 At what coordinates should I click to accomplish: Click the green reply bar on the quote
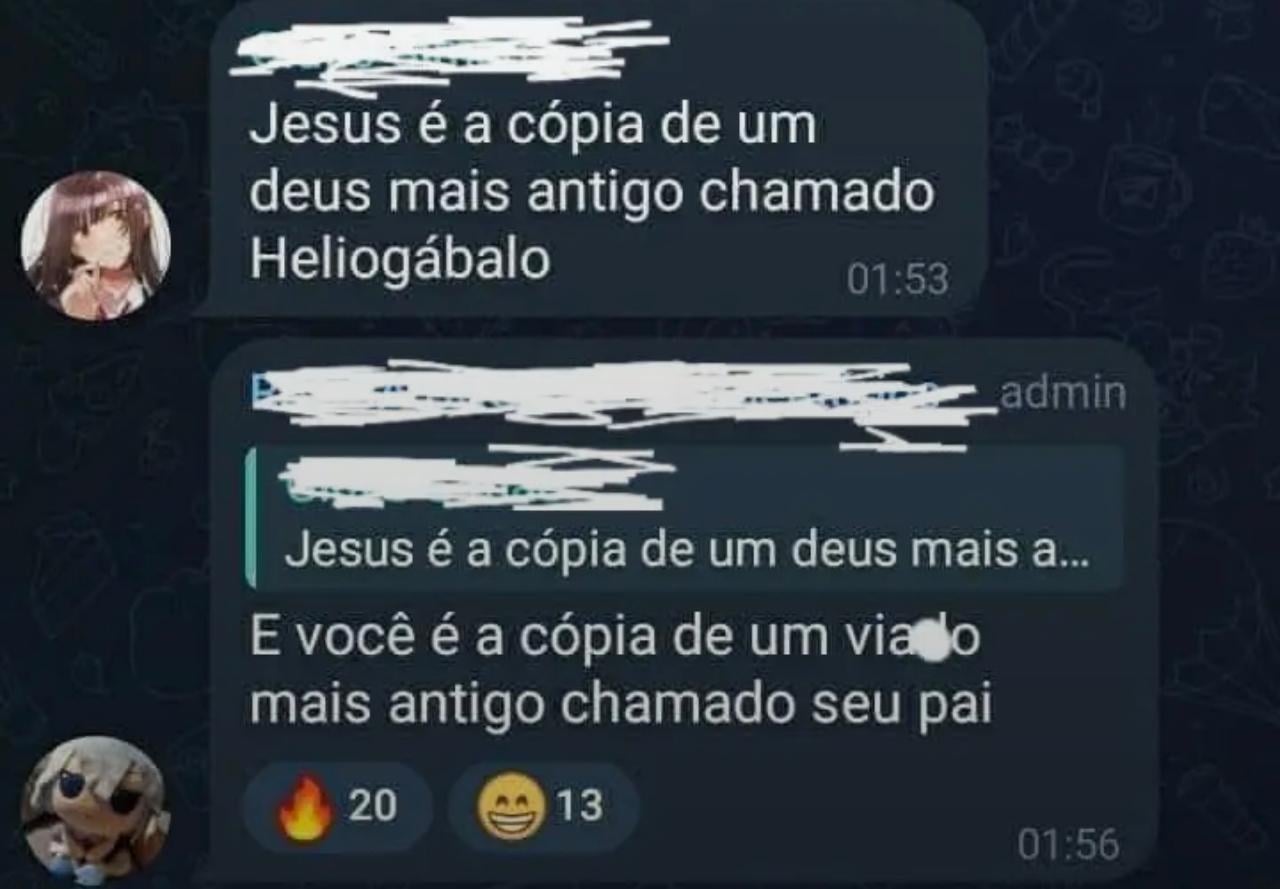click(250, 518)
